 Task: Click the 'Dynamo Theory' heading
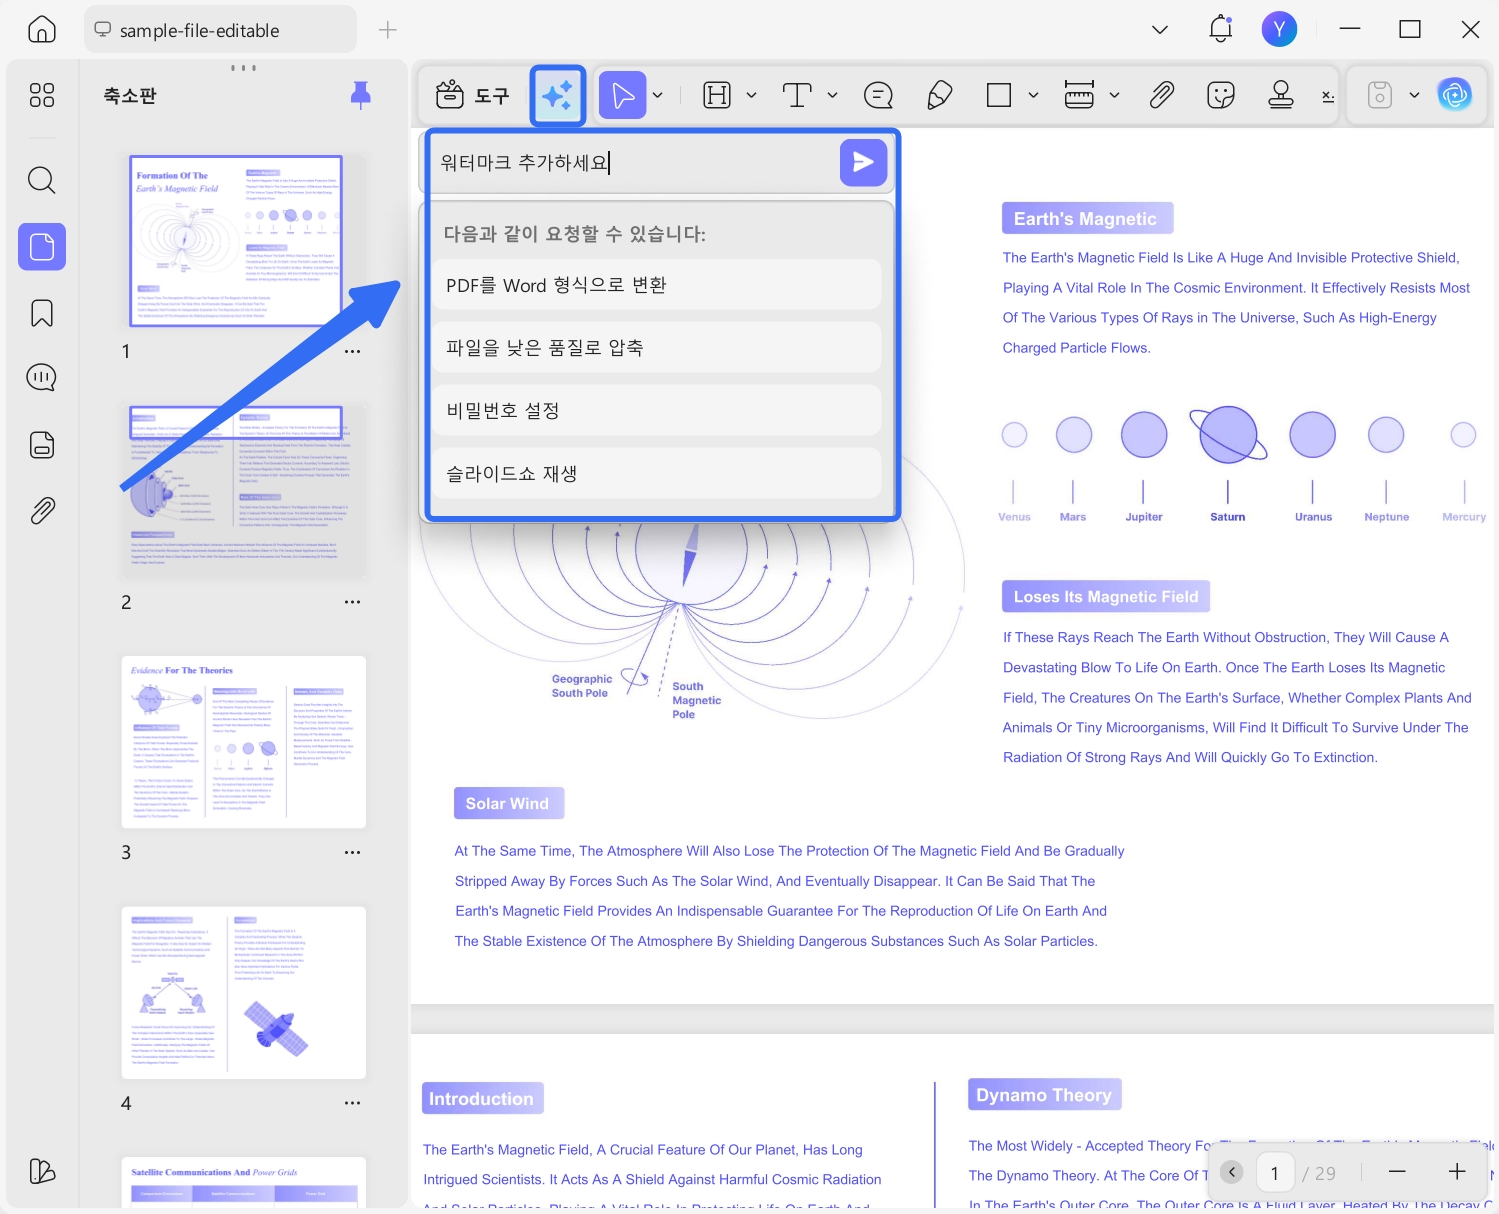coord(1044,1095)
